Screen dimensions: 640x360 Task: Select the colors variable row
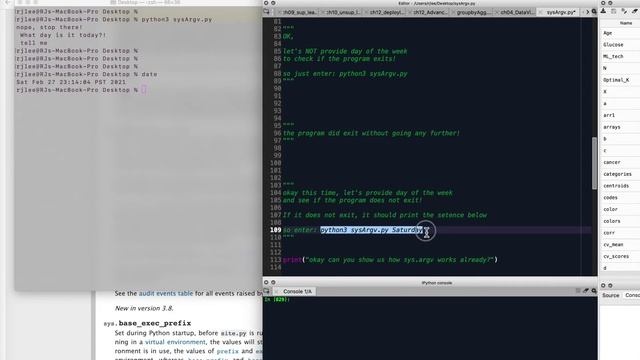(620, 221)
